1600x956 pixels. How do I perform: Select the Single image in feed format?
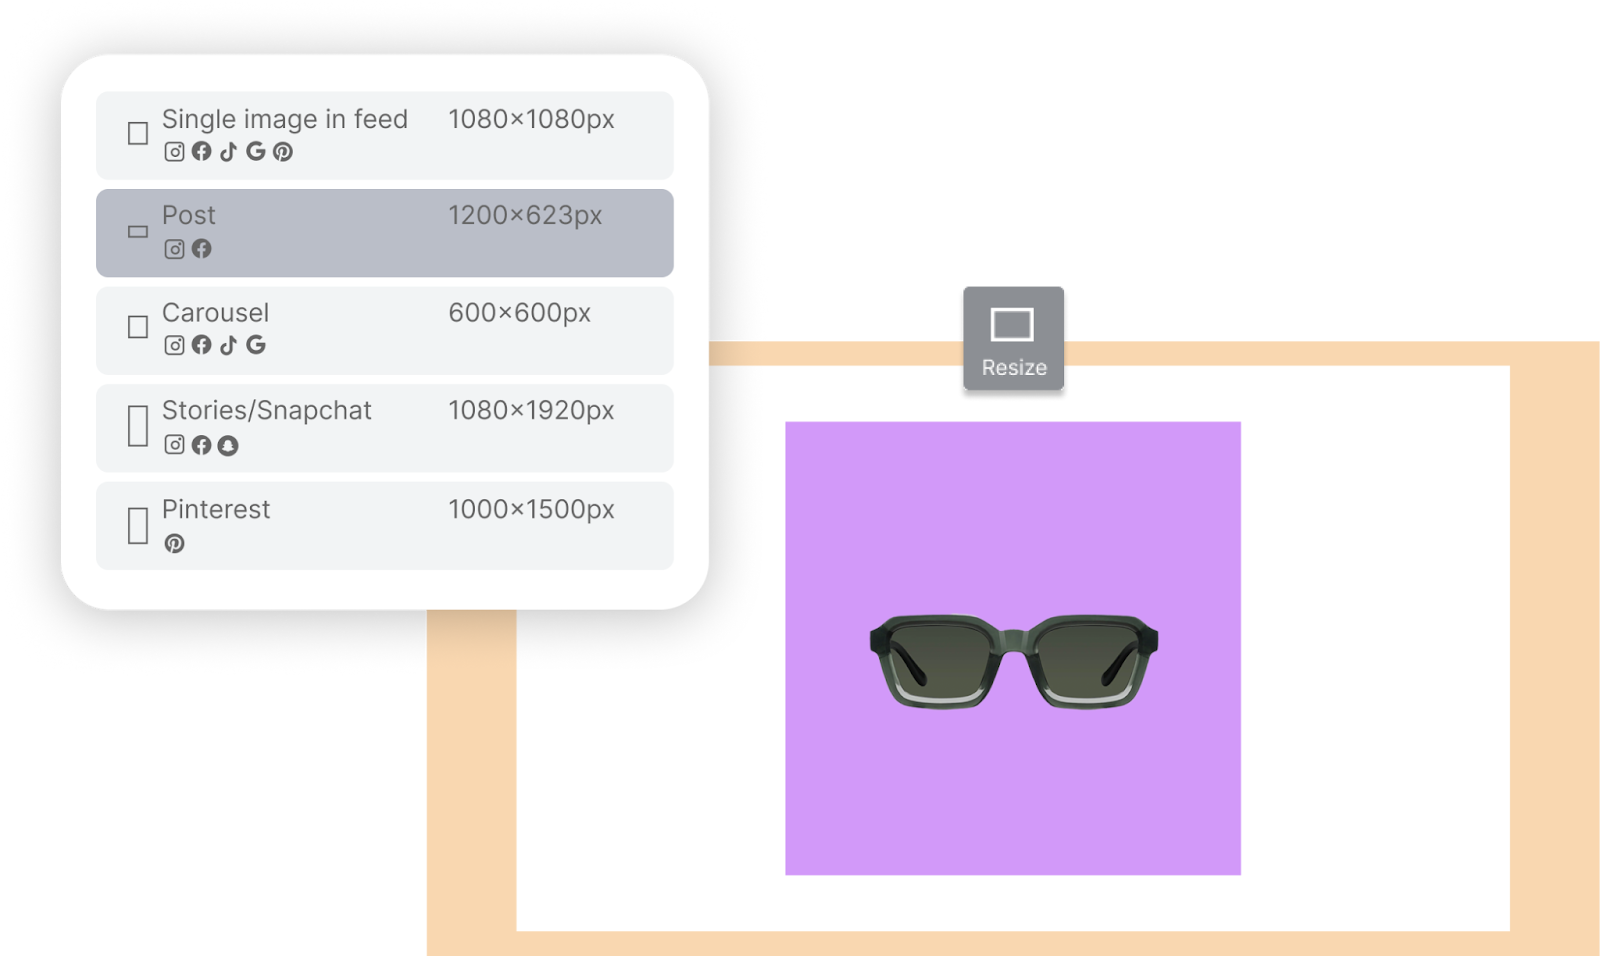[385, 136]
